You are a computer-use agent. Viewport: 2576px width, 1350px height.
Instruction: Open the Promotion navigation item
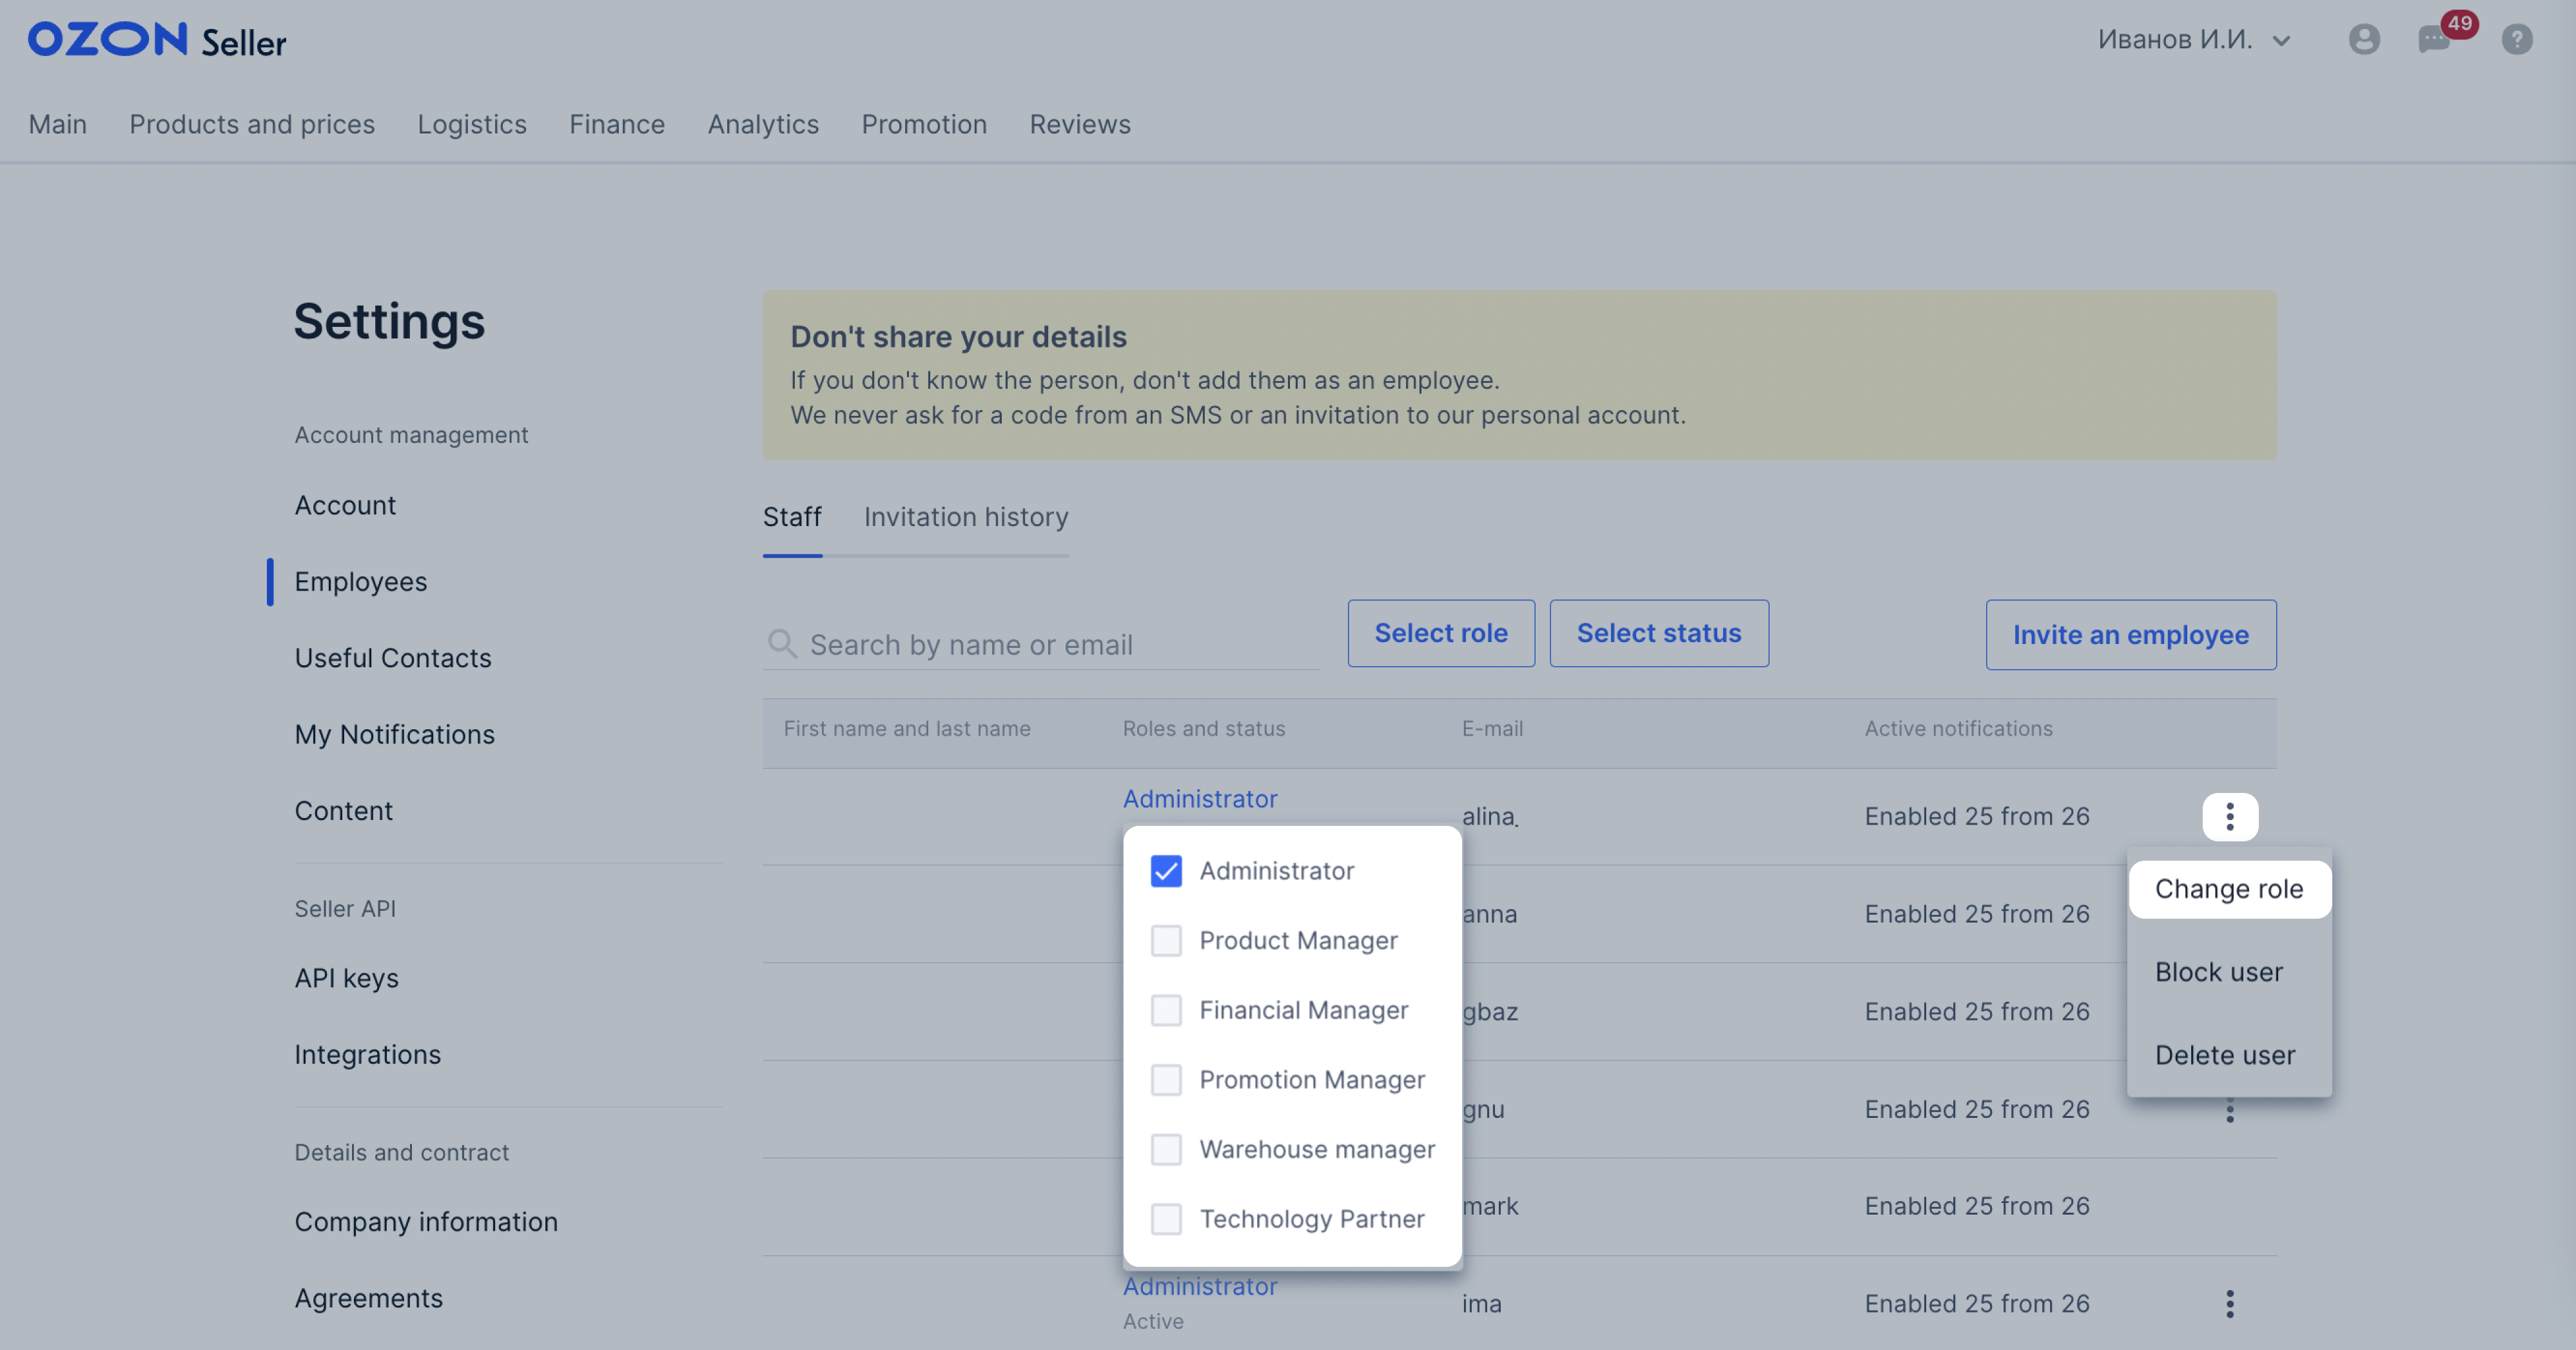[924, 124]
